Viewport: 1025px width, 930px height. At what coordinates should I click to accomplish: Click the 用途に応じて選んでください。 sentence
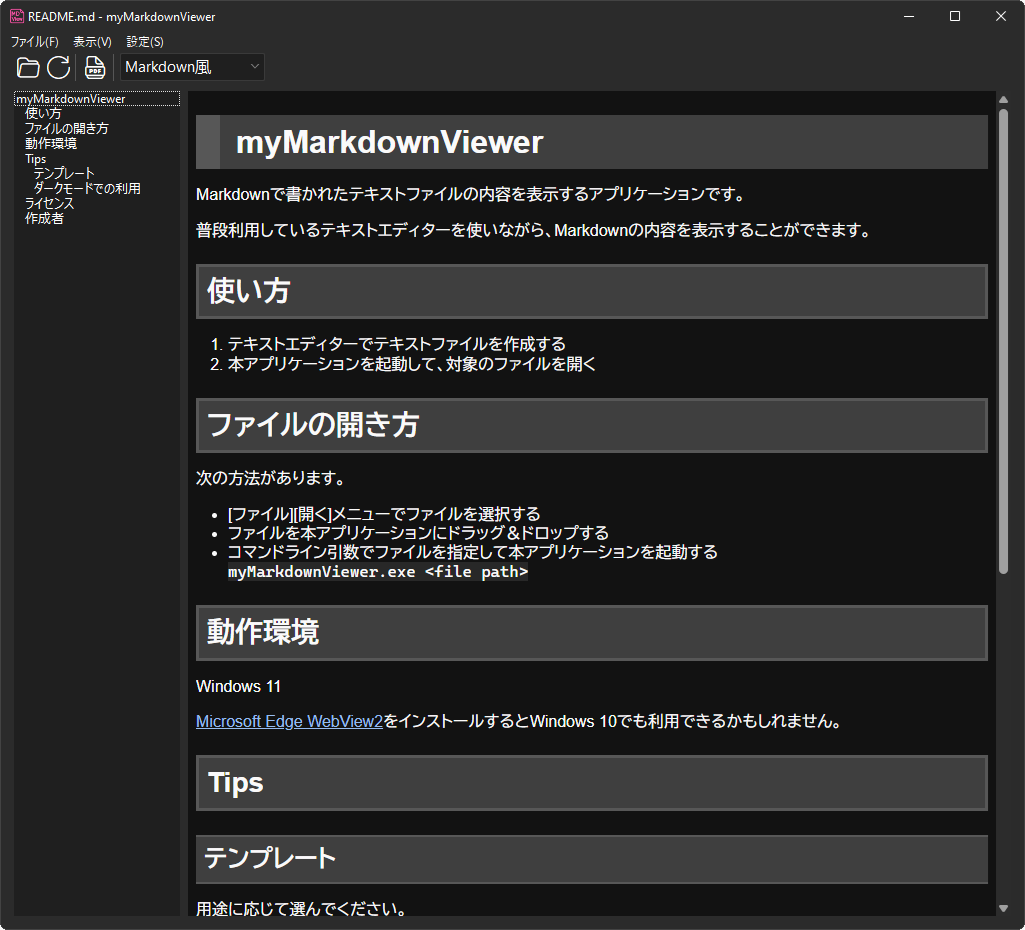[302, 908]
